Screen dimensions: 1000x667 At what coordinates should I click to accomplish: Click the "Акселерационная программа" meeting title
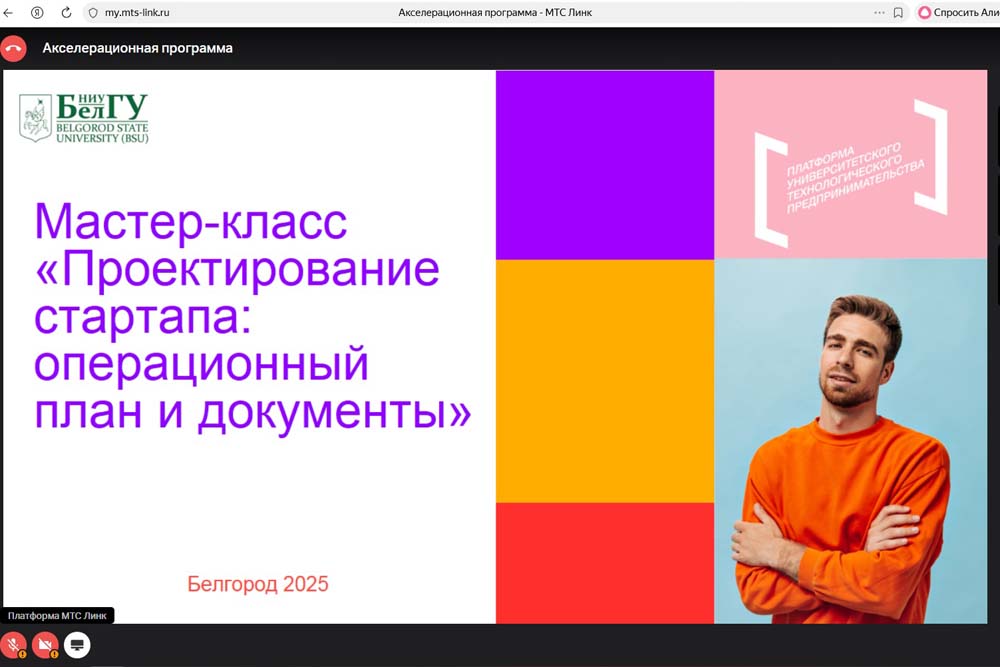[137, 48]
